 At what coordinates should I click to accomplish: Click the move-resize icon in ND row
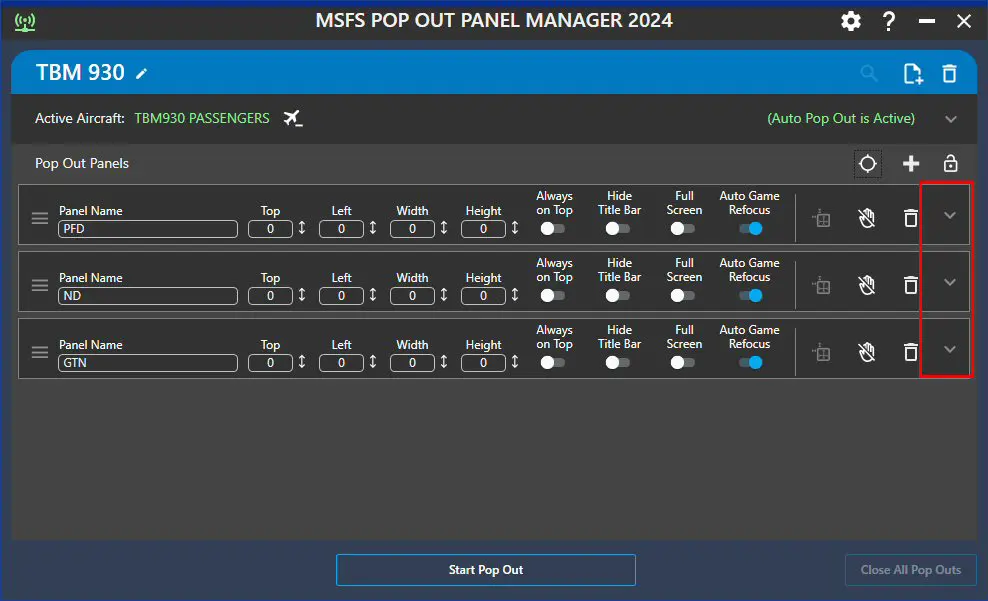tap(821, 285)
